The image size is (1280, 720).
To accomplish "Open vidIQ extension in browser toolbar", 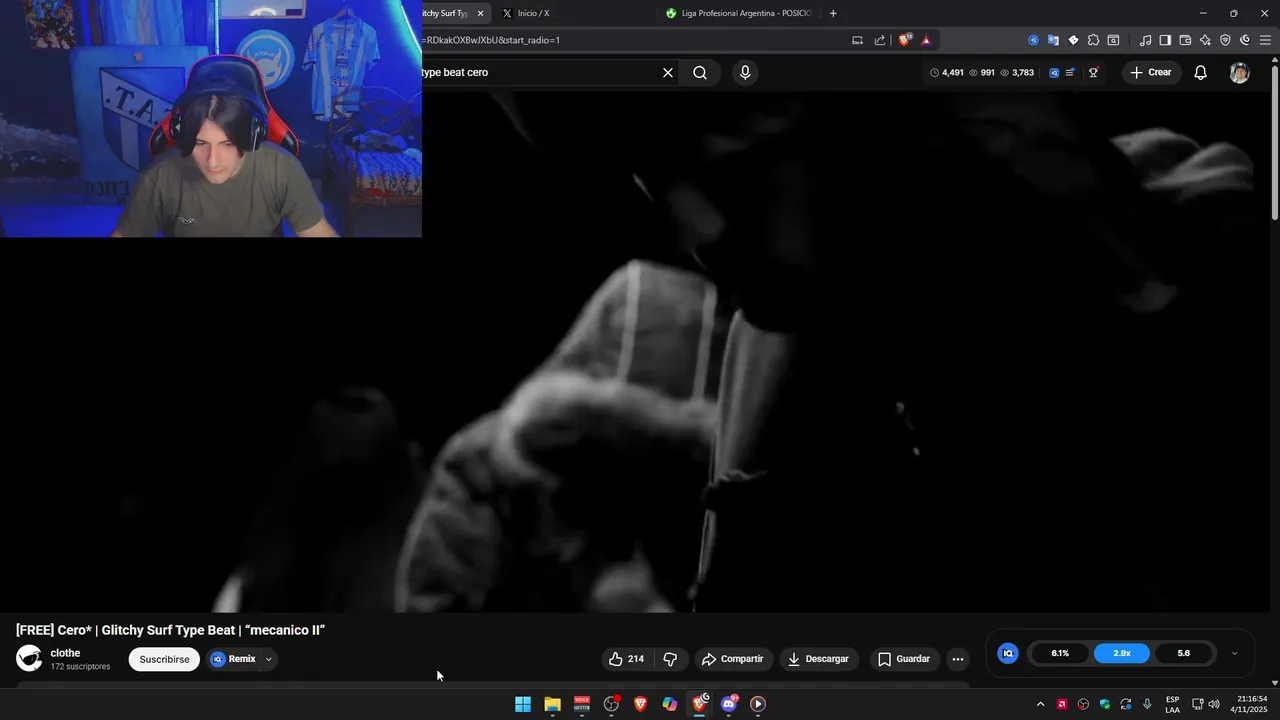I will pos(1033,40).
